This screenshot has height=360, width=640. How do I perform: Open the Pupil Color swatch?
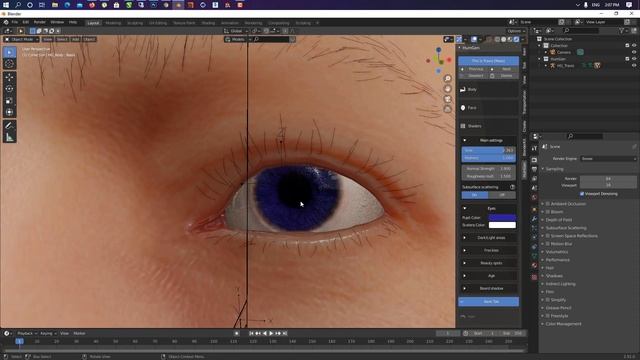click(x=502, y=218)
